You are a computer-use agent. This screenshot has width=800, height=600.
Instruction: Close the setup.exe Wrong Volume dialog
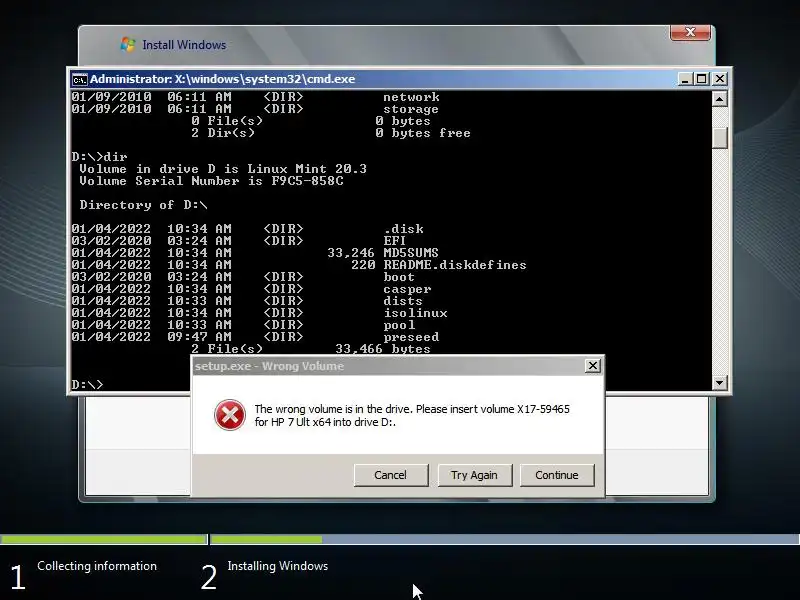coord(592,366)
